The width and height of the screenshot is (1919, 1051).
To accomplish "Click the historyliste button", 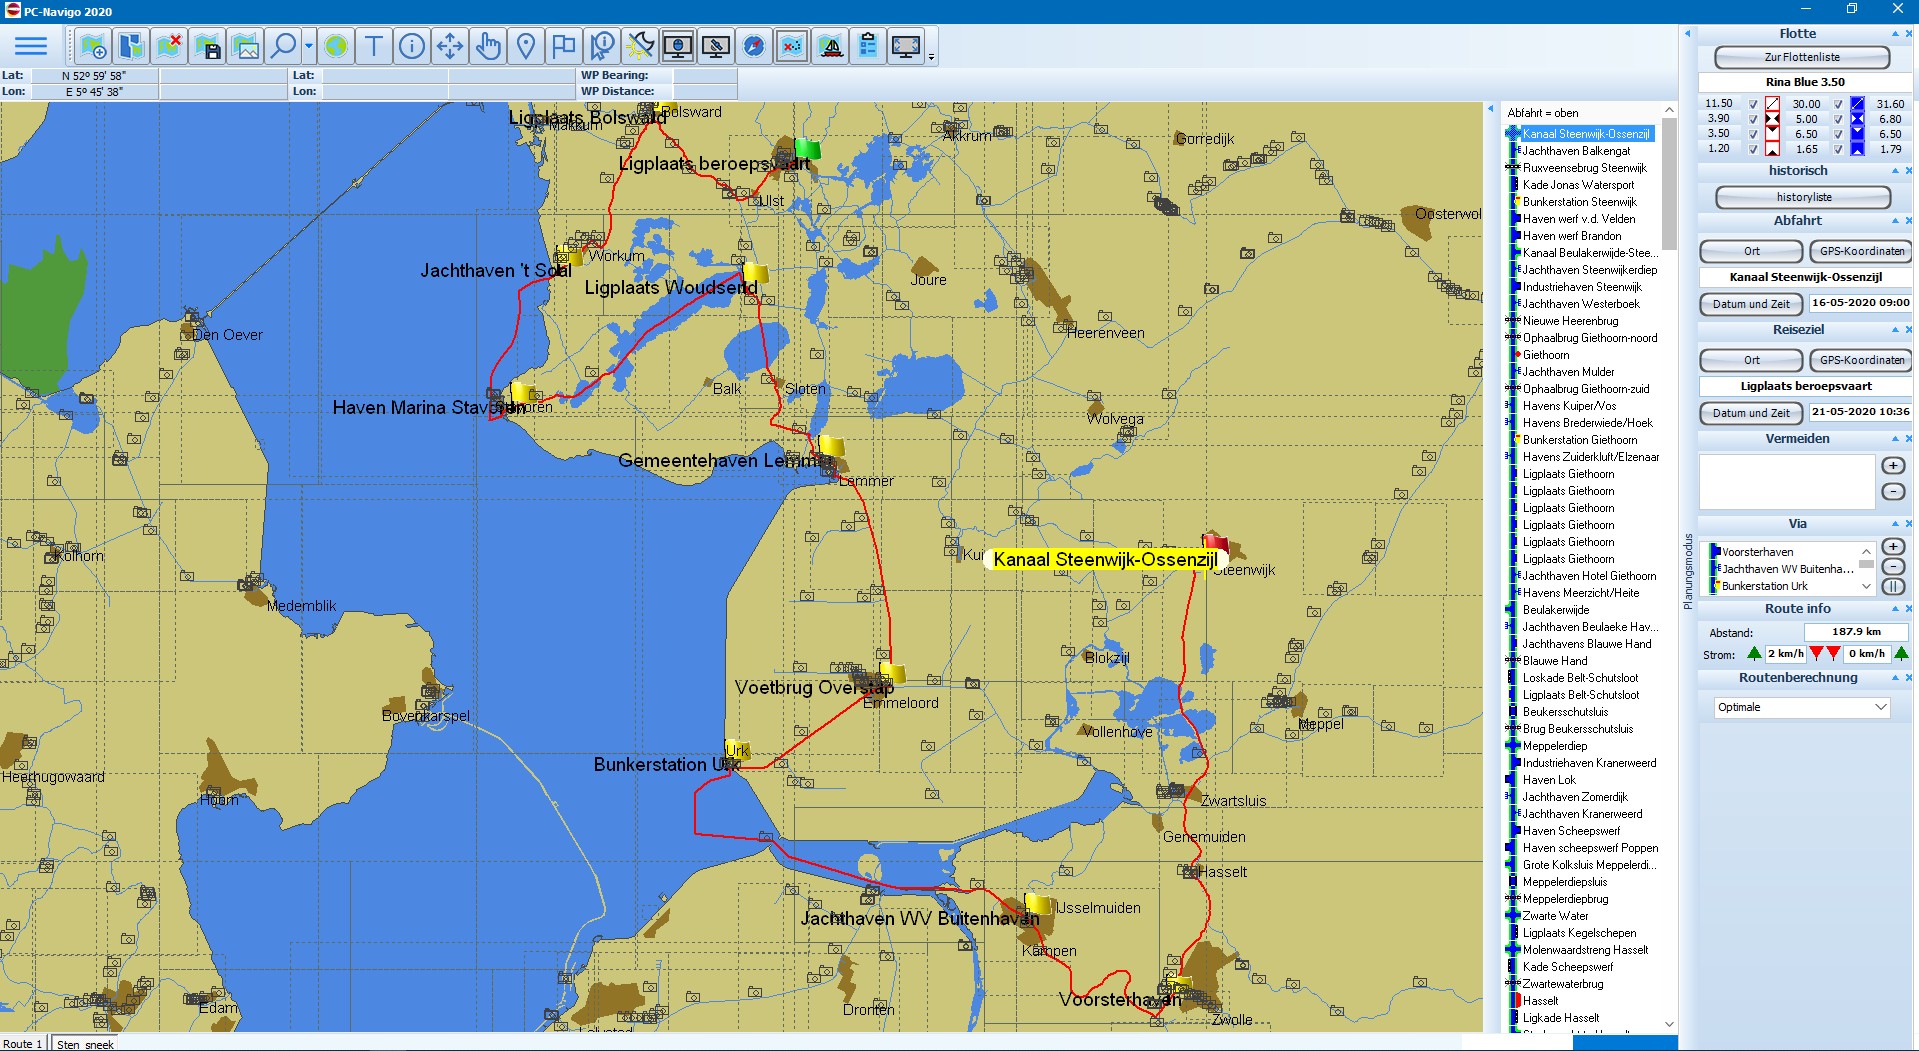I will pos(1803,198).
